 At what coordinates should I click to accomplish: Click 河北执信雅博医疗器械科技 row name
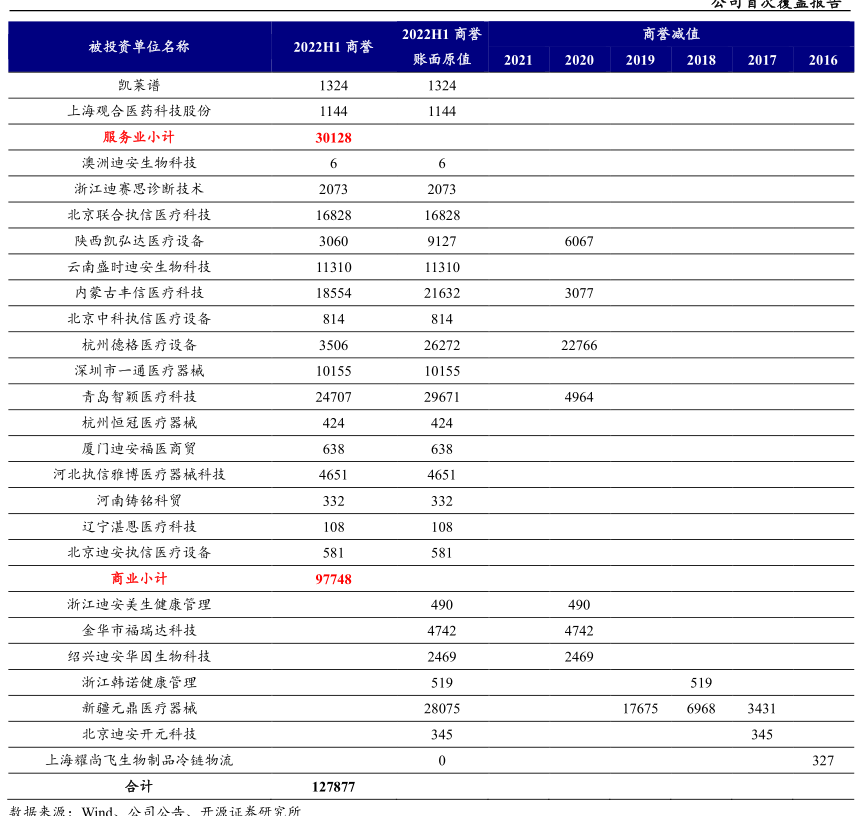click(139, 474)
